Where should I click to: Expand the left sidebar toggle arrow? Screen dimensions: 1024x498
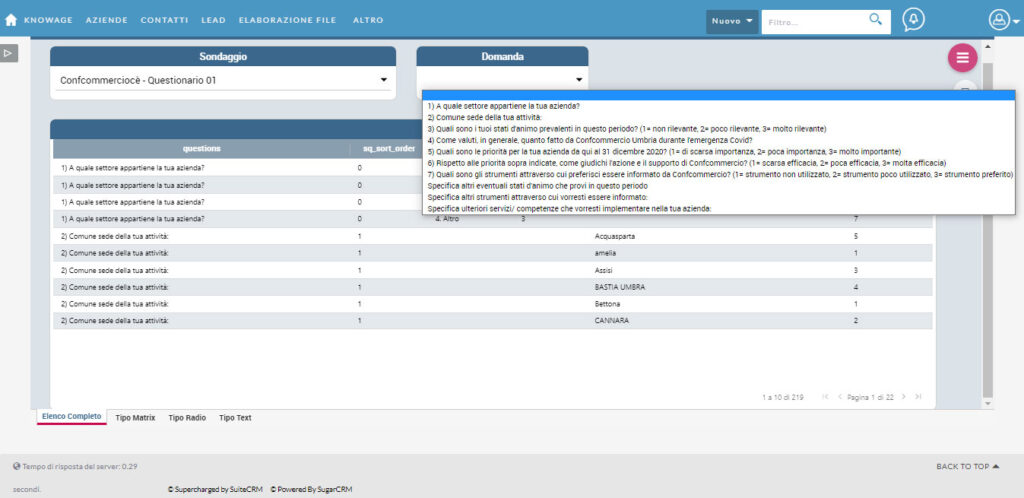pyautogui.click(x=9, y=53)
